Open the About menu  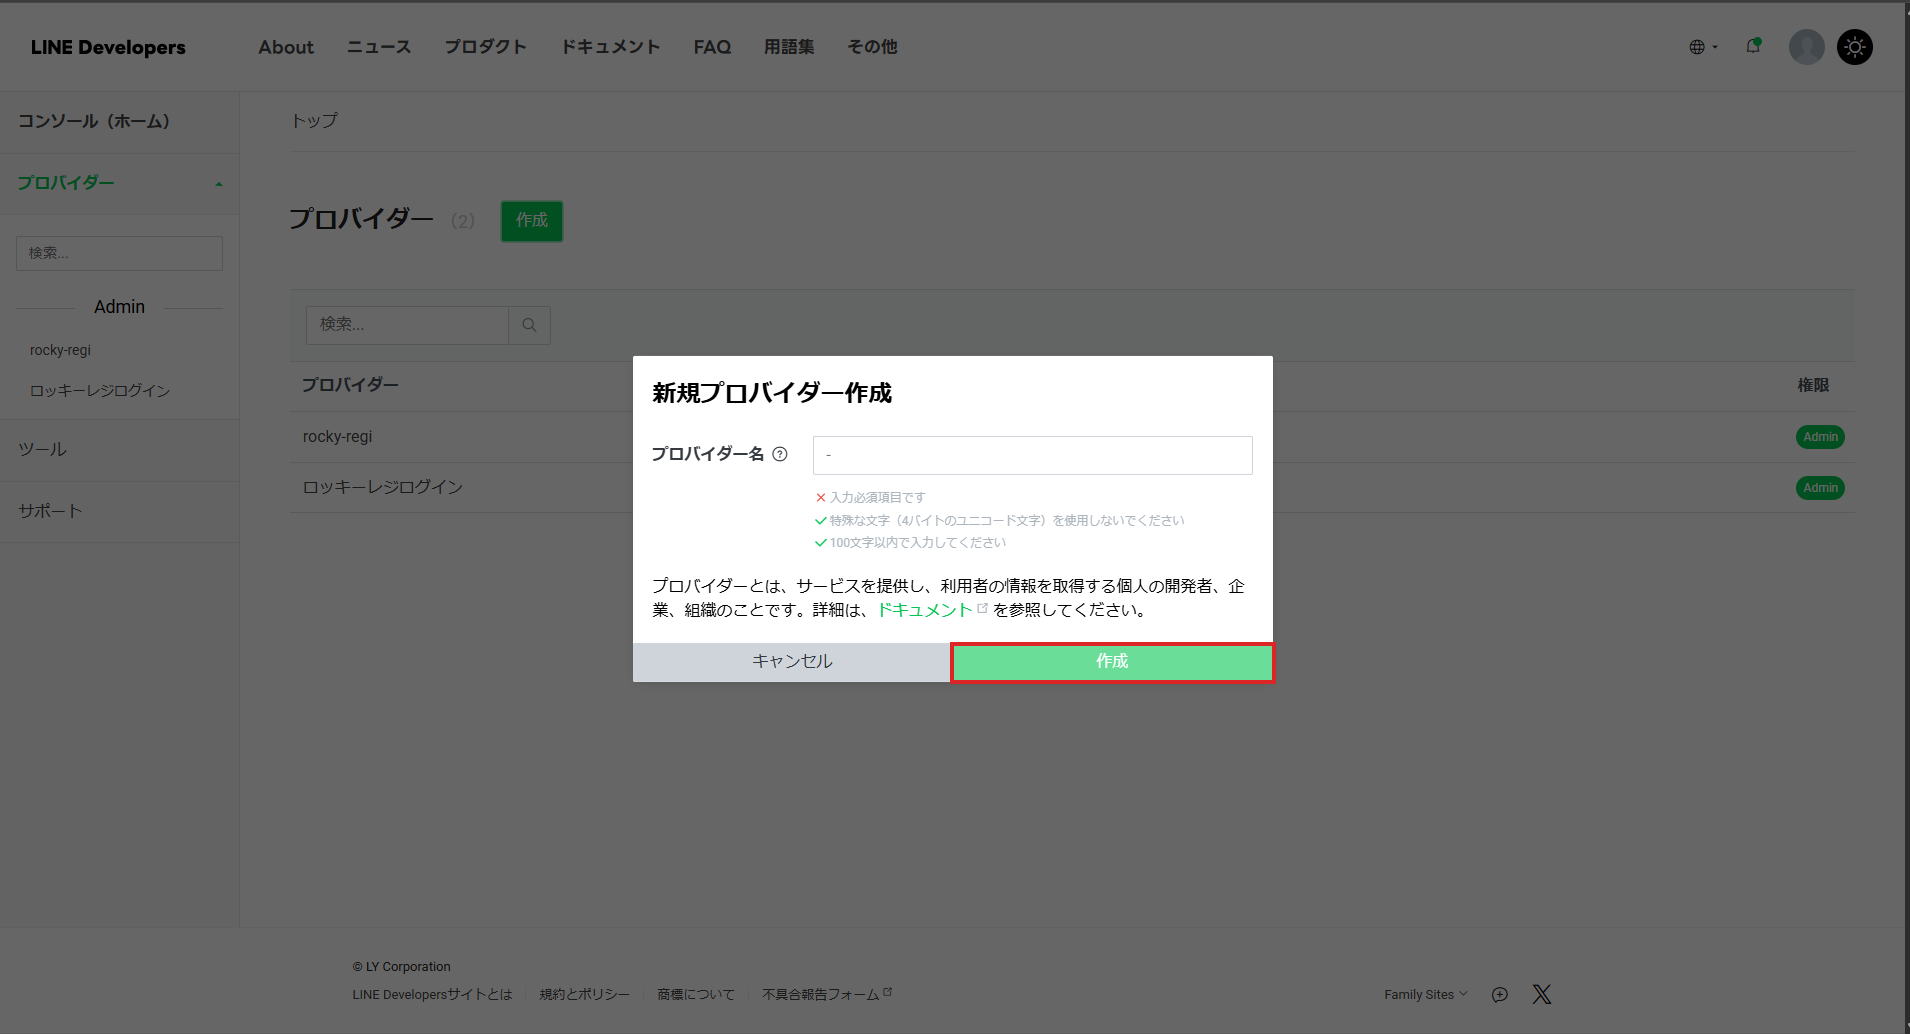[x=286, y=47]
